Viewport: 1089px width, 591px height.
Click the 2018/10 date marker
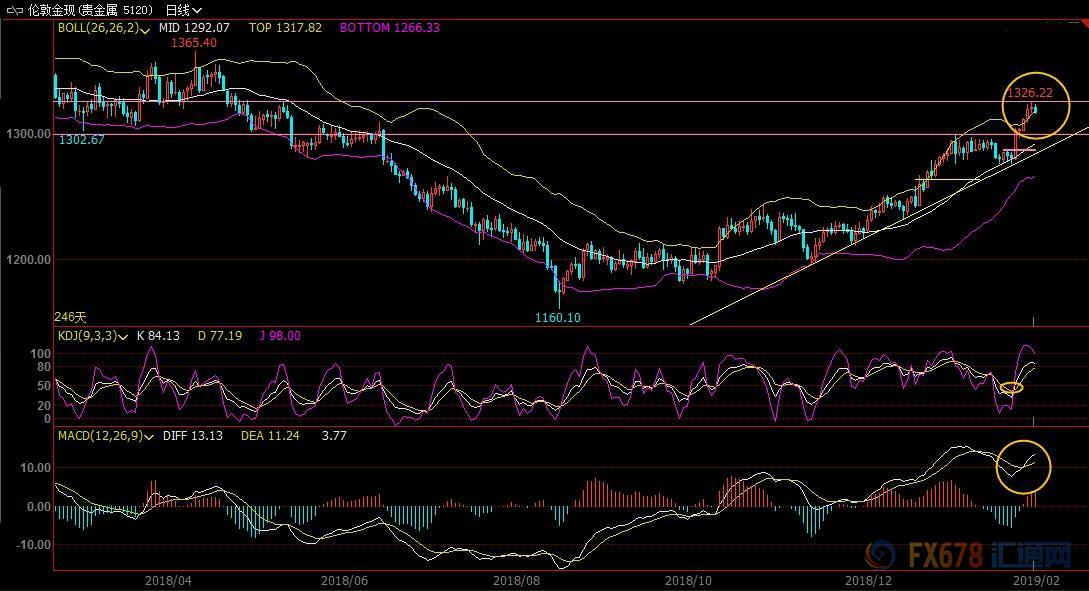[x=688, y=581]
